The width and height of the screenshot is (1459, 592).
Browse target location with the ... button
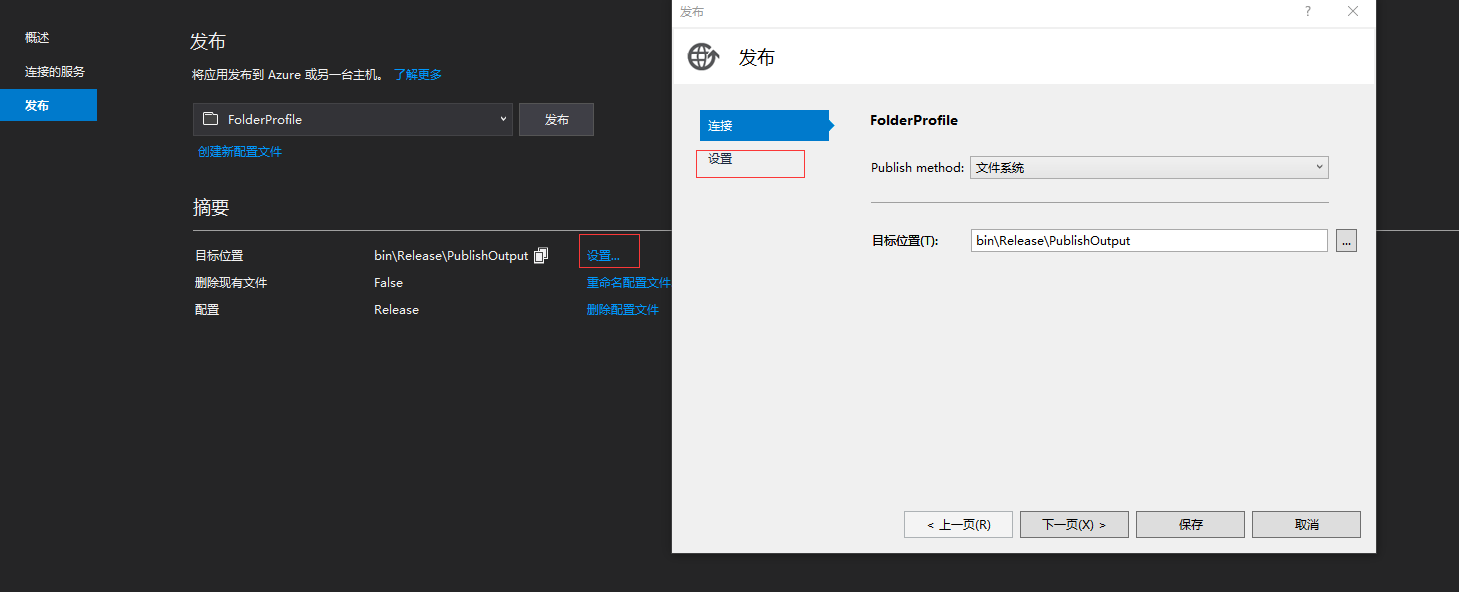coord(1346,240)
